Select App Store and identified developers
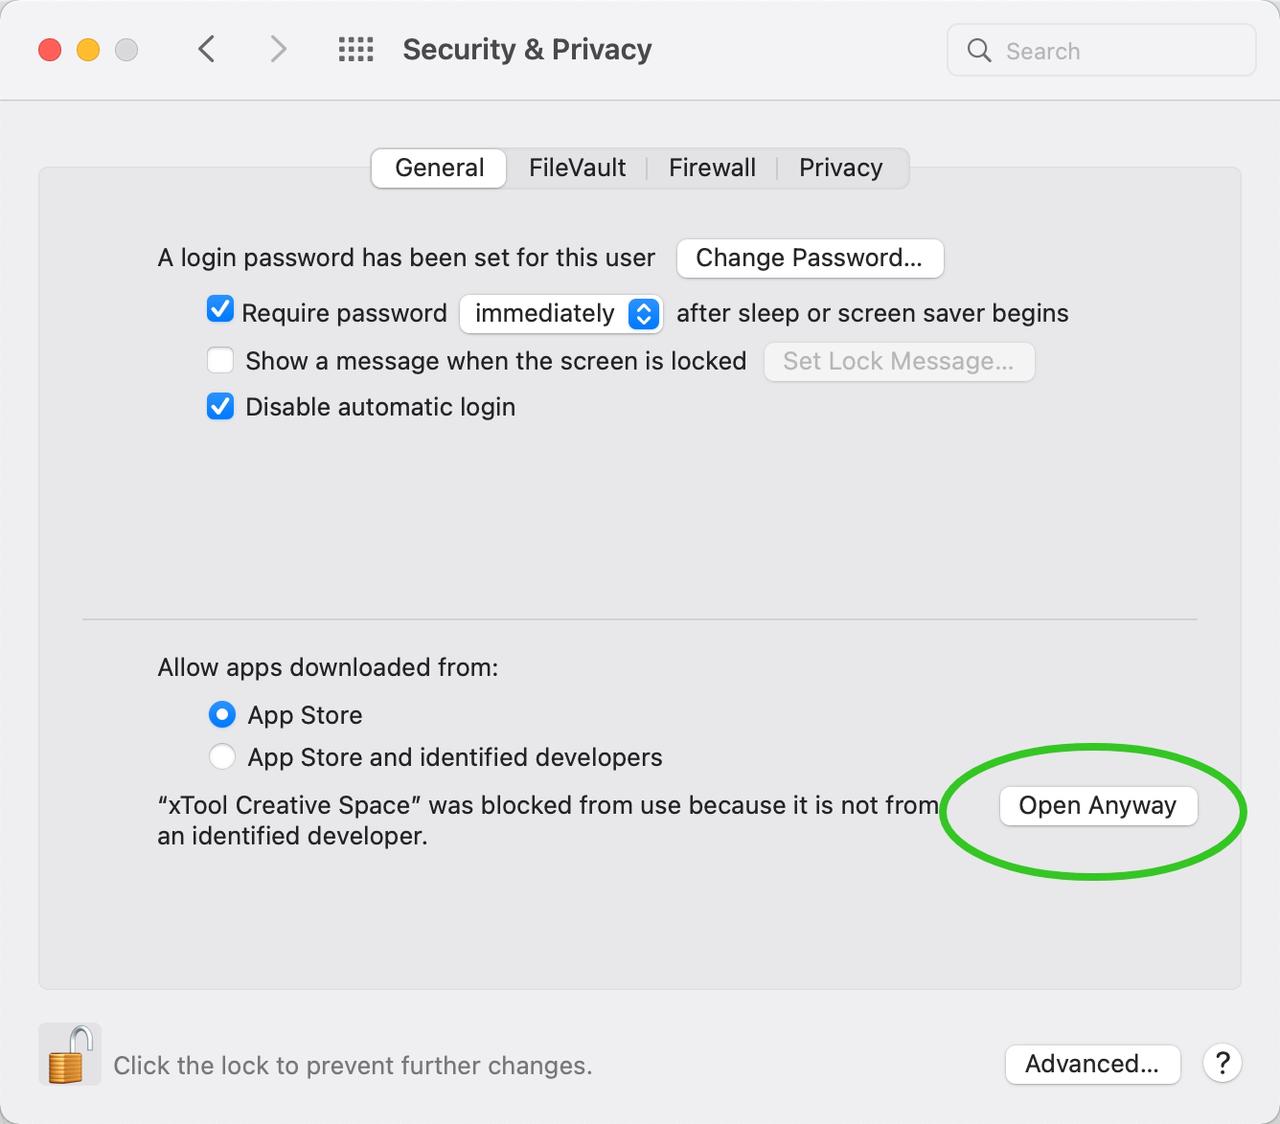The height and width of the screenshot is (1124, 1280). coord(222,757)
